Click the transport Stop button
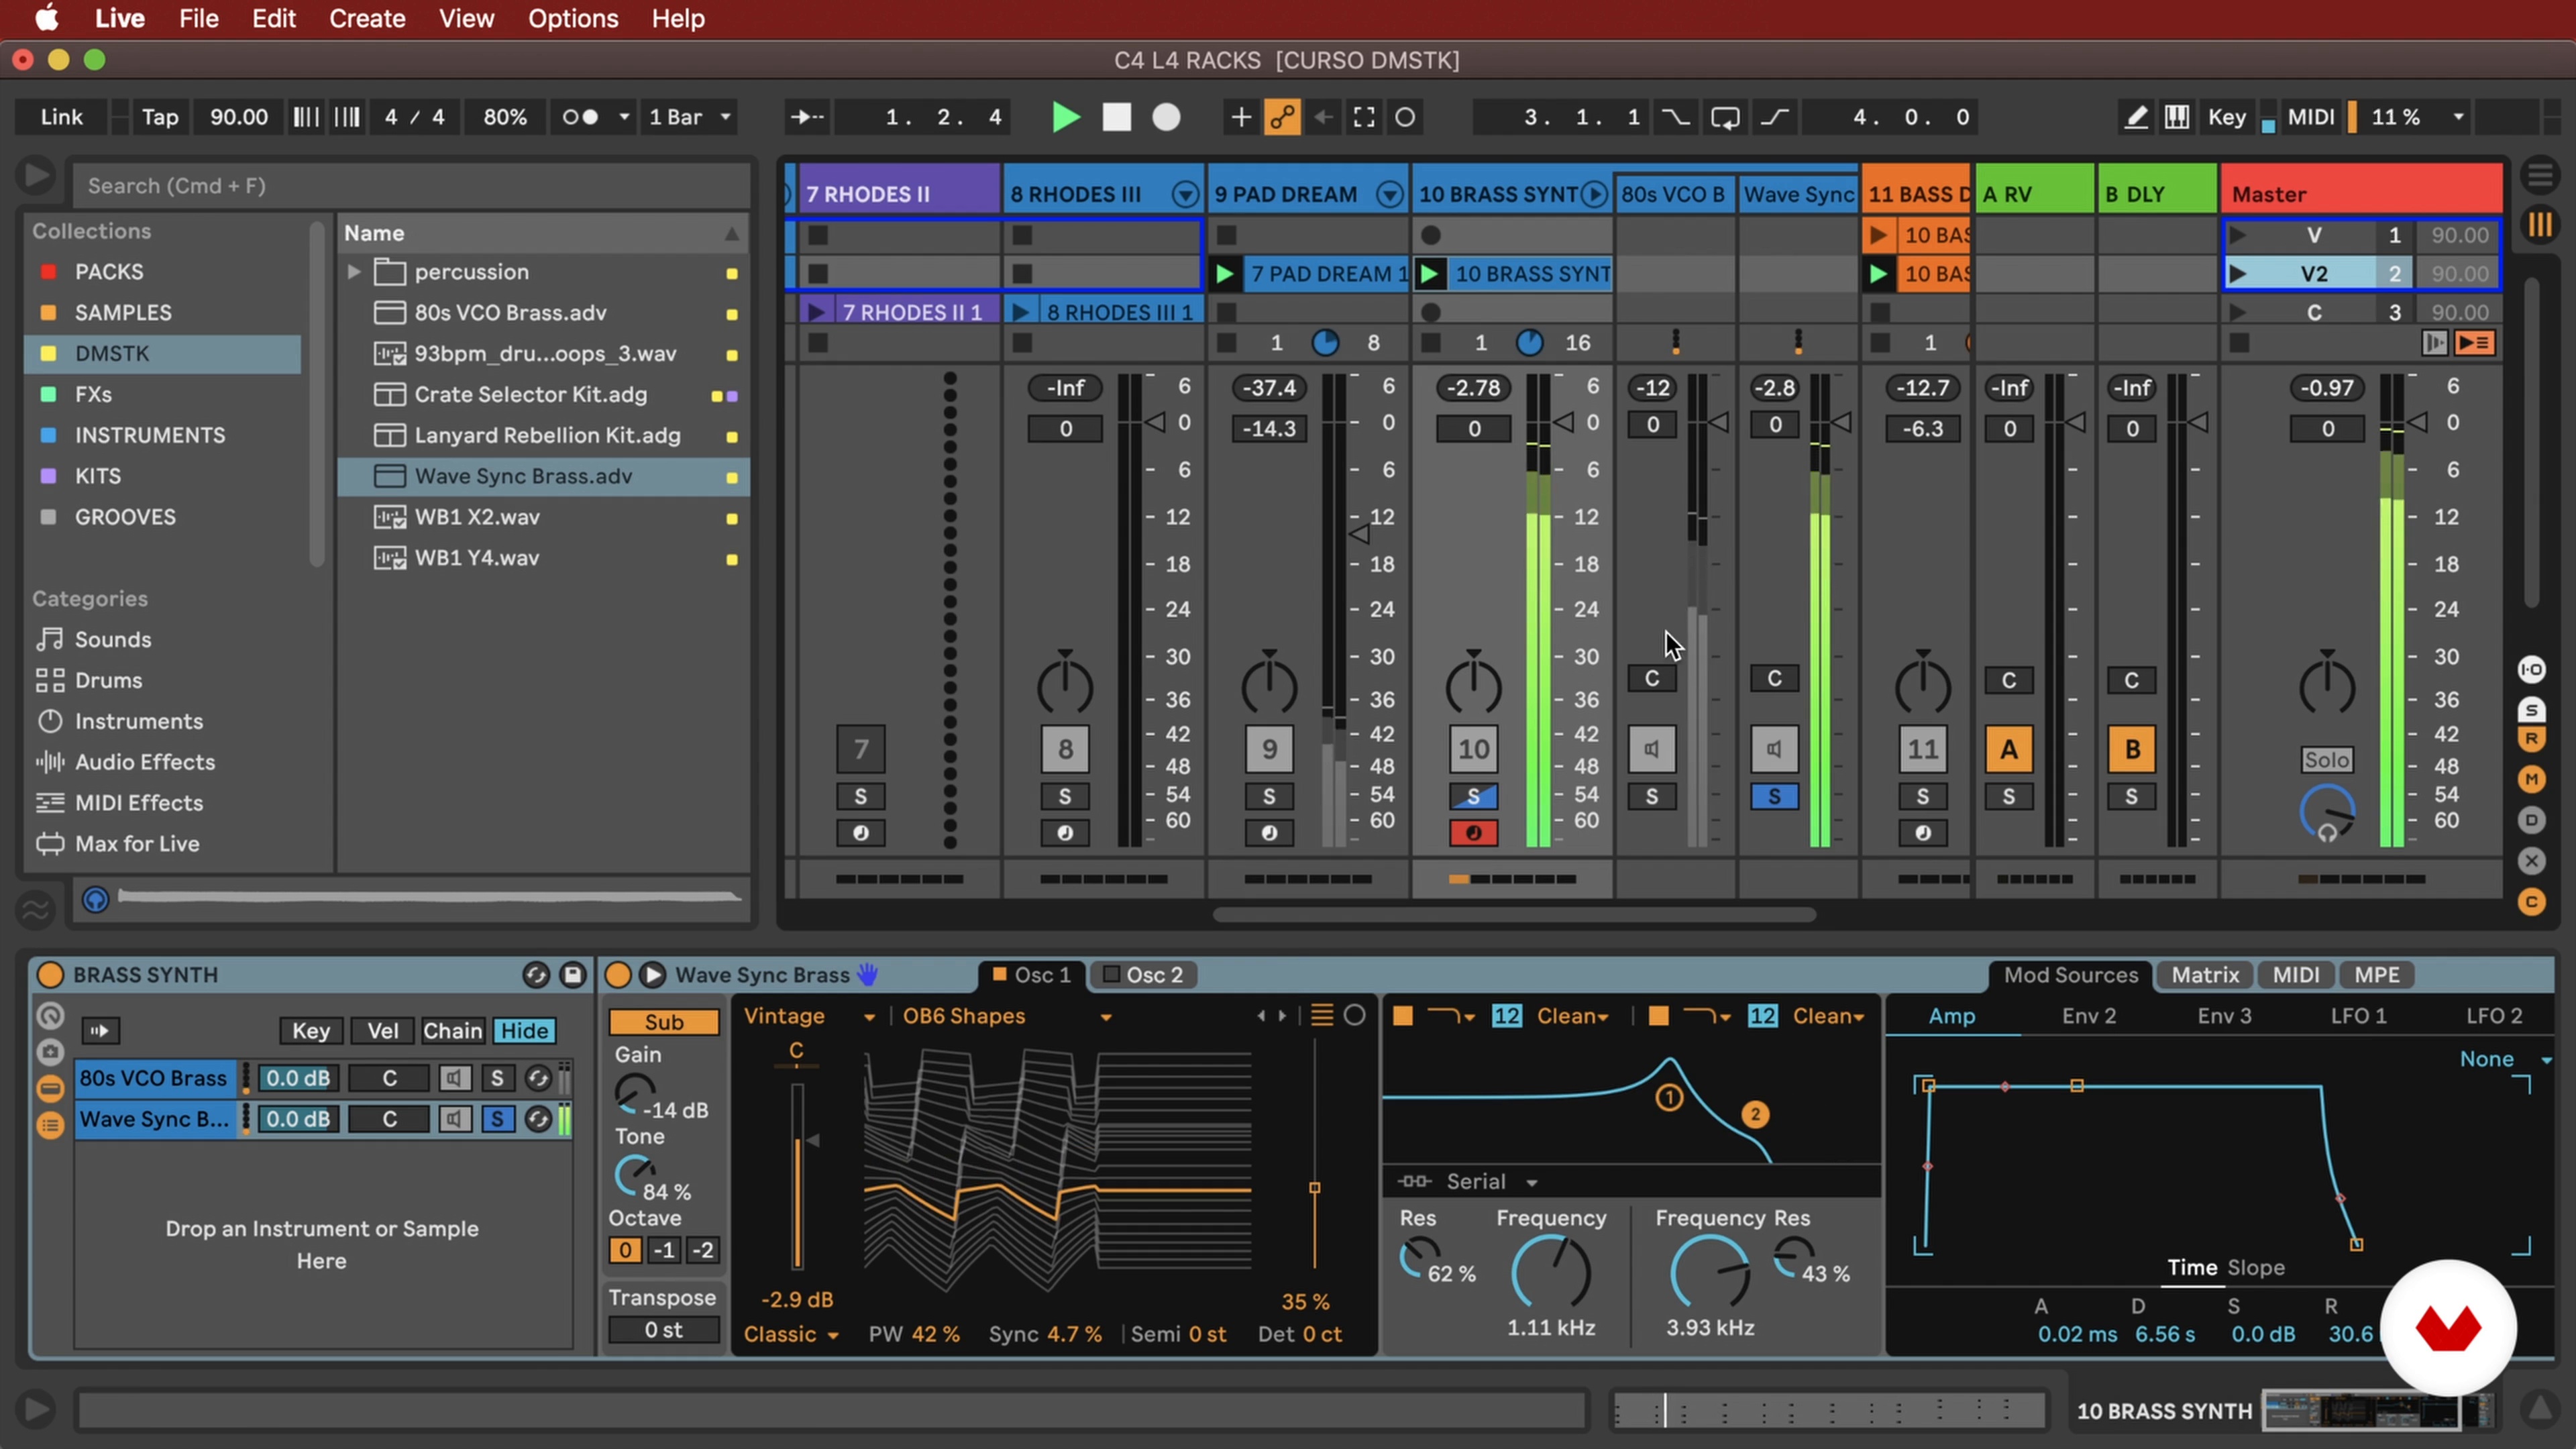 pos(1116,117)
